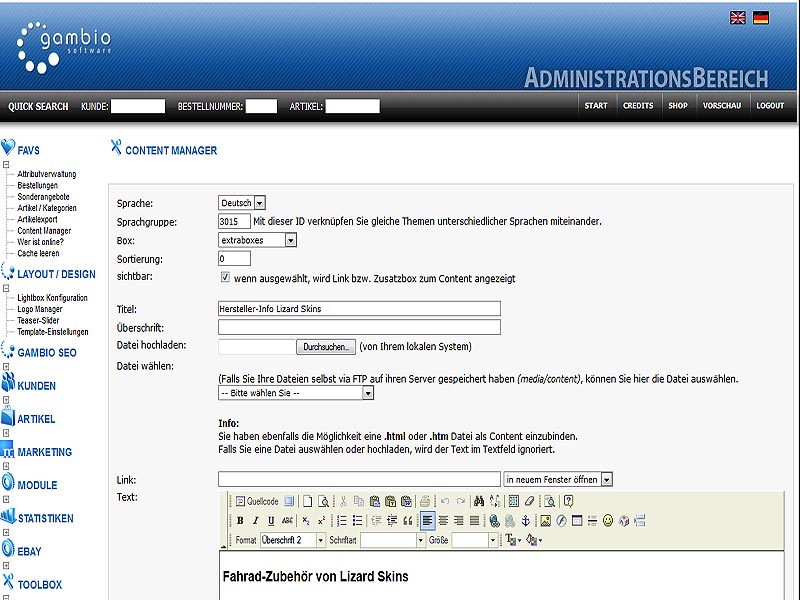Open the Sprache dropdown showing Deutsch
The width and height of the screenshot is (800, 600).
[x=242, y=203]
